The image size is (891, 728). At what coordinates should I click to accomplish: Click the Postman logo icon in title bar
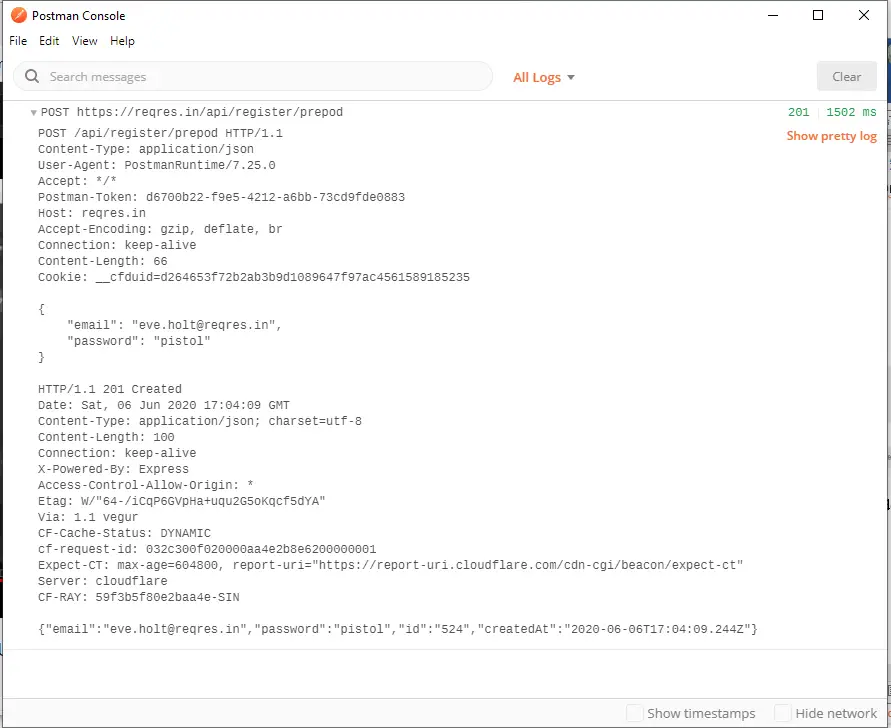(19, 15)
